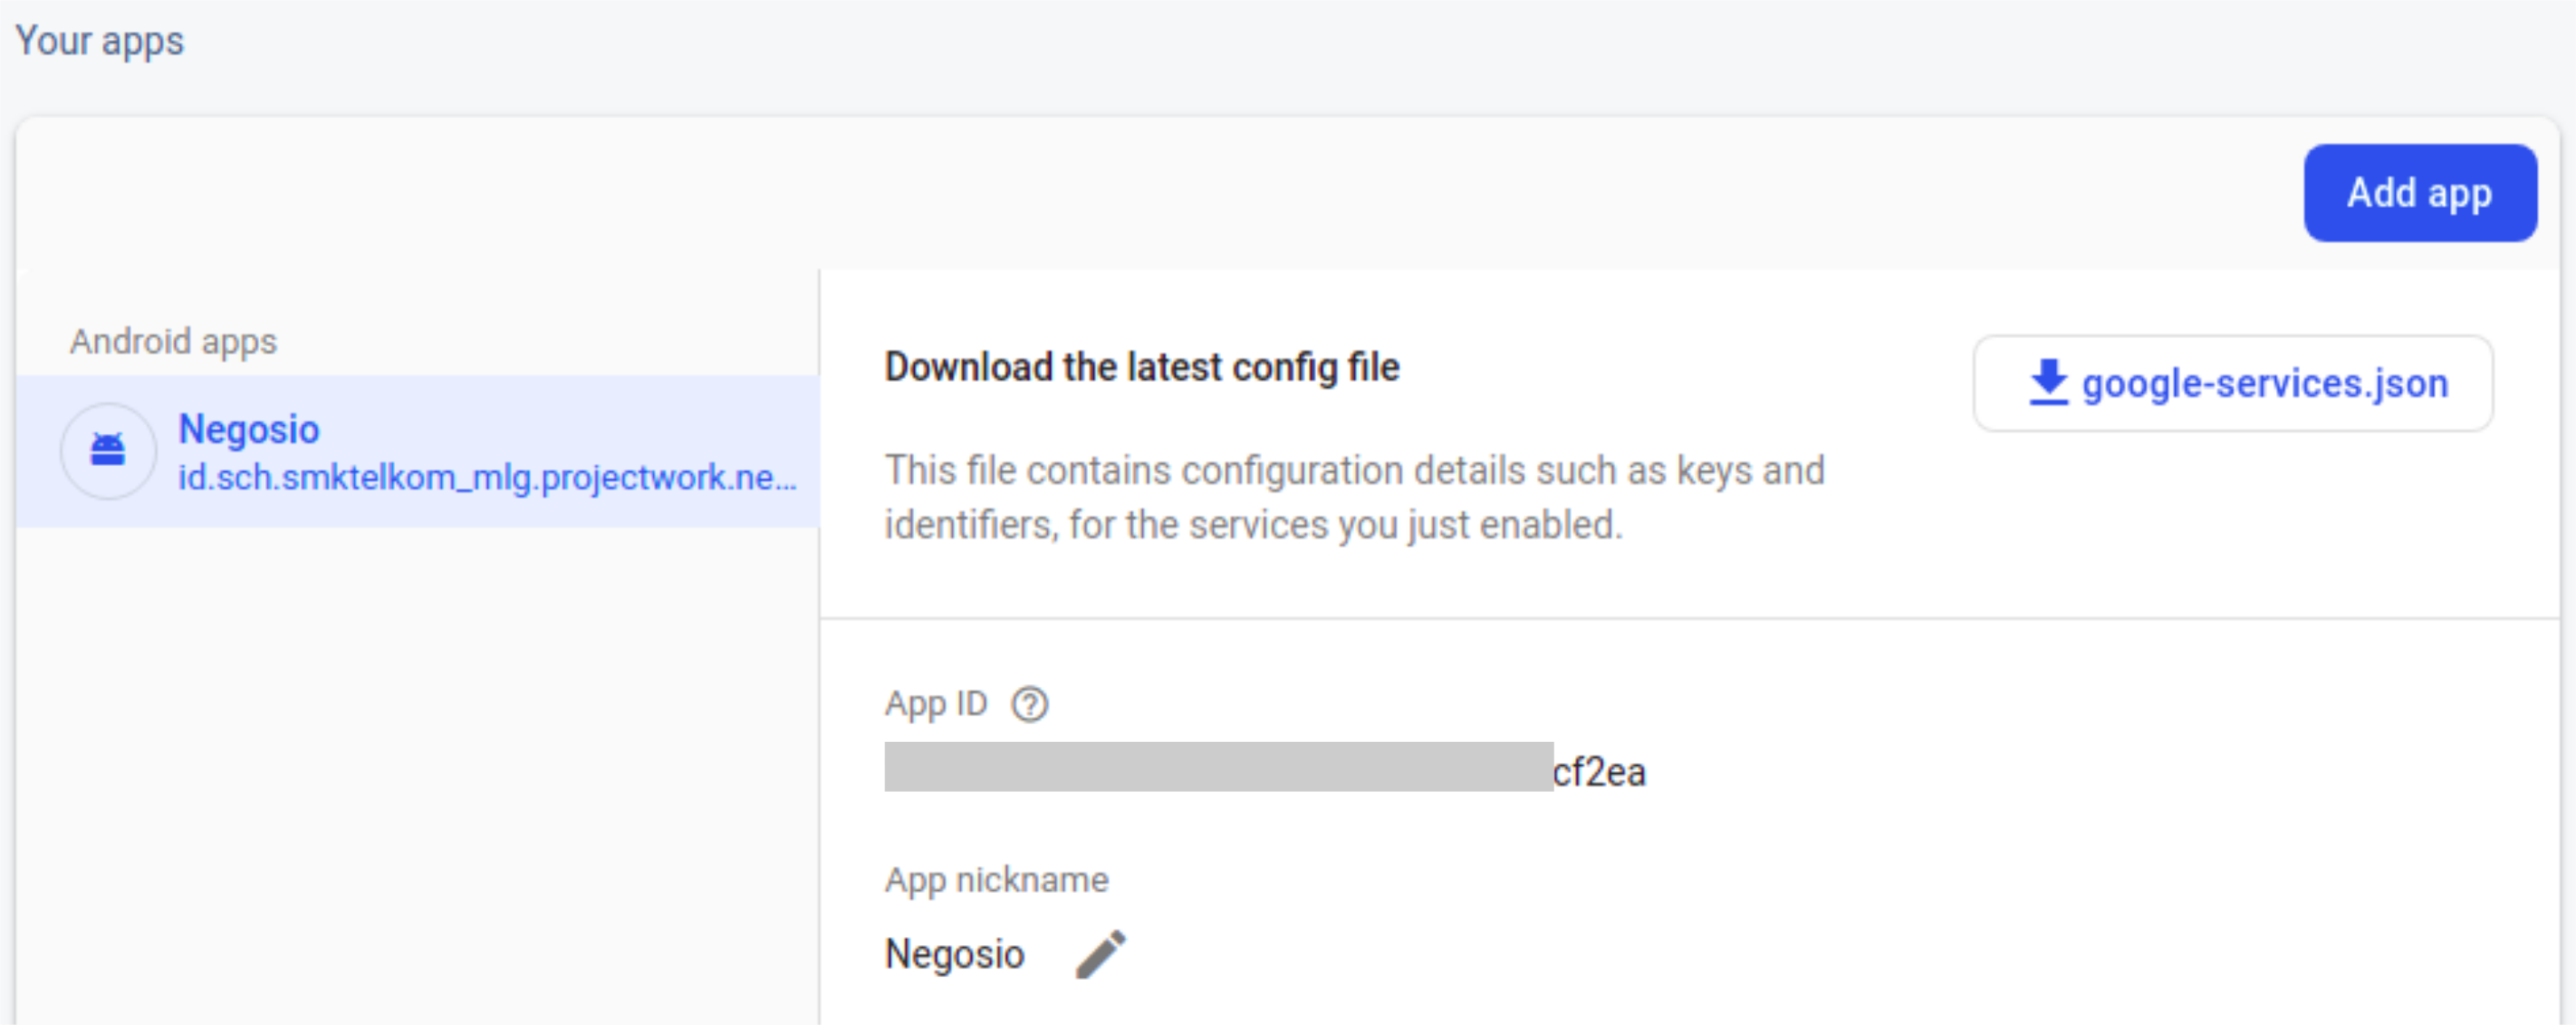Click the config file description paragraph
This screenshot has height=1025, width=2576.
point(1354,497)
